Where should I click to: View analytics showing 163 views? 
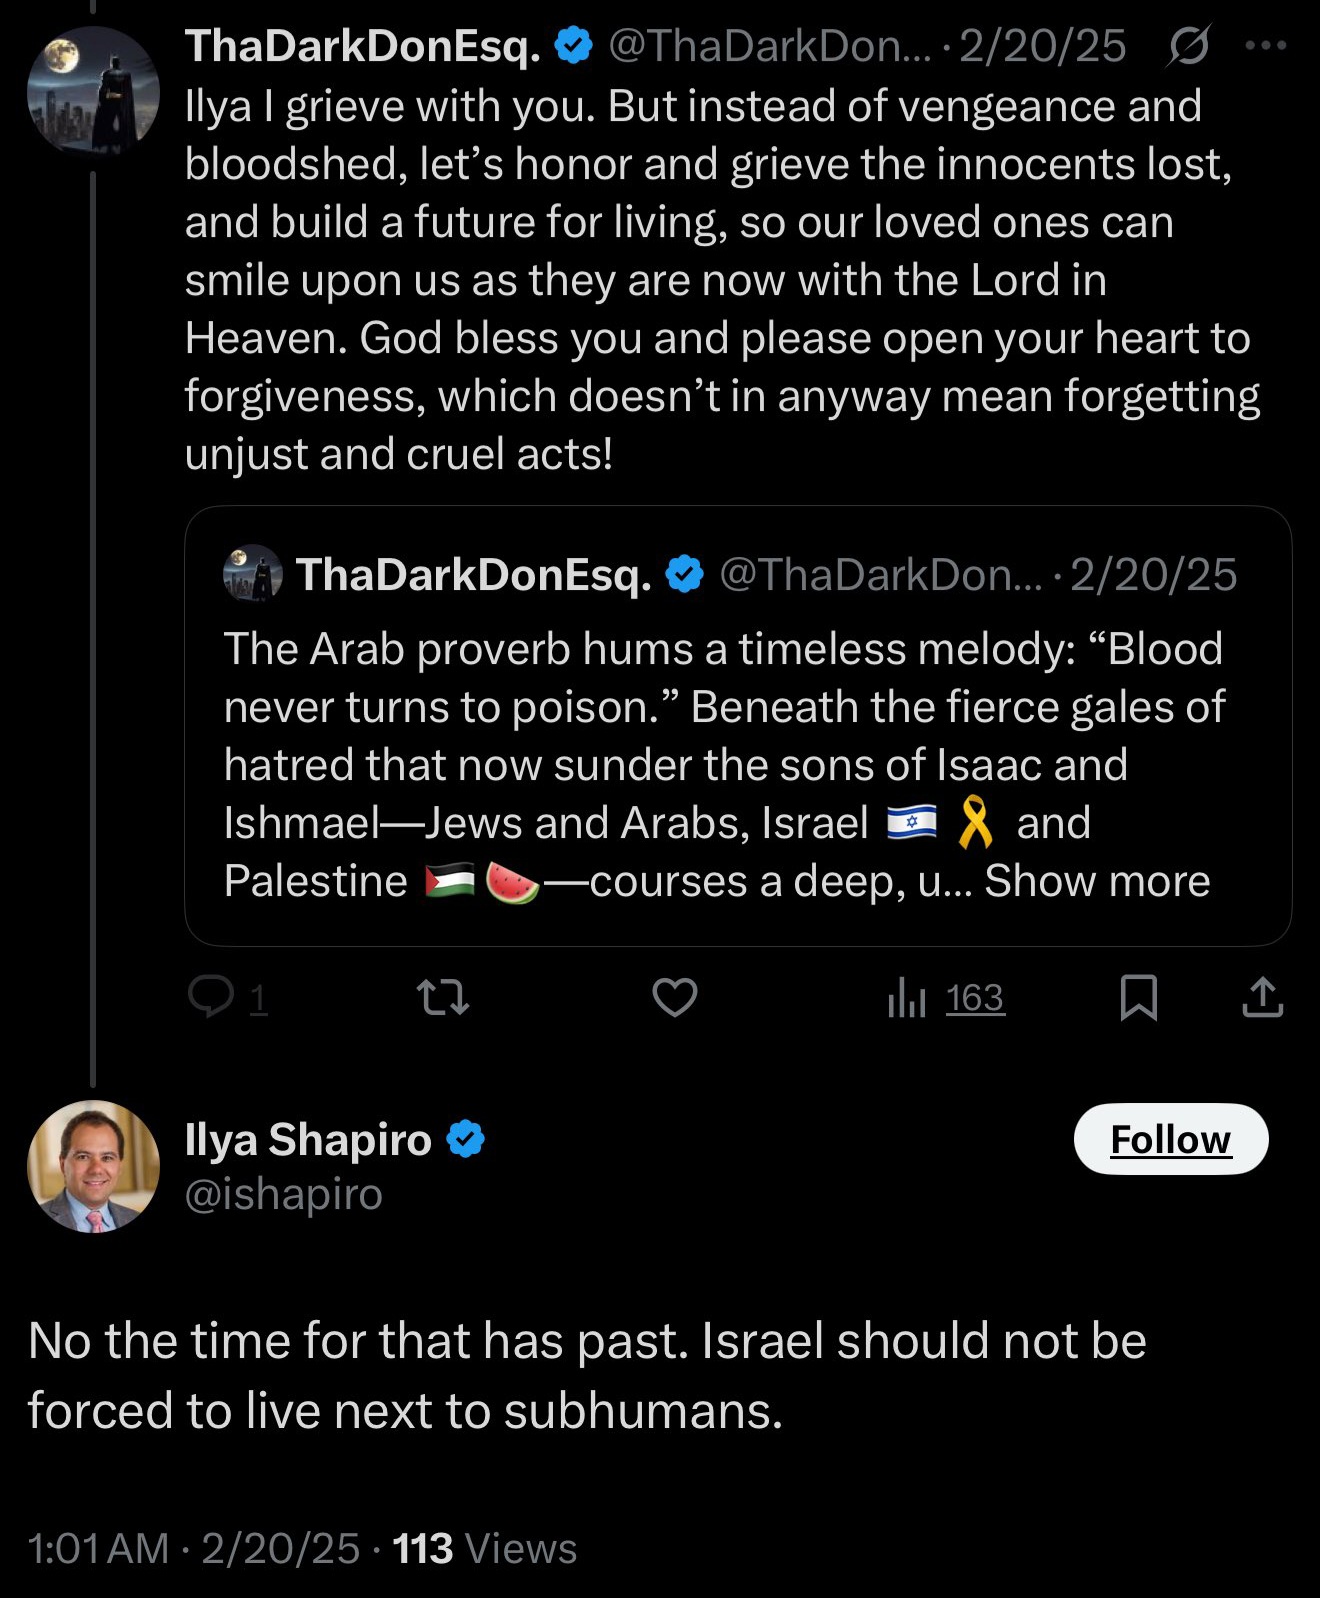946,997
